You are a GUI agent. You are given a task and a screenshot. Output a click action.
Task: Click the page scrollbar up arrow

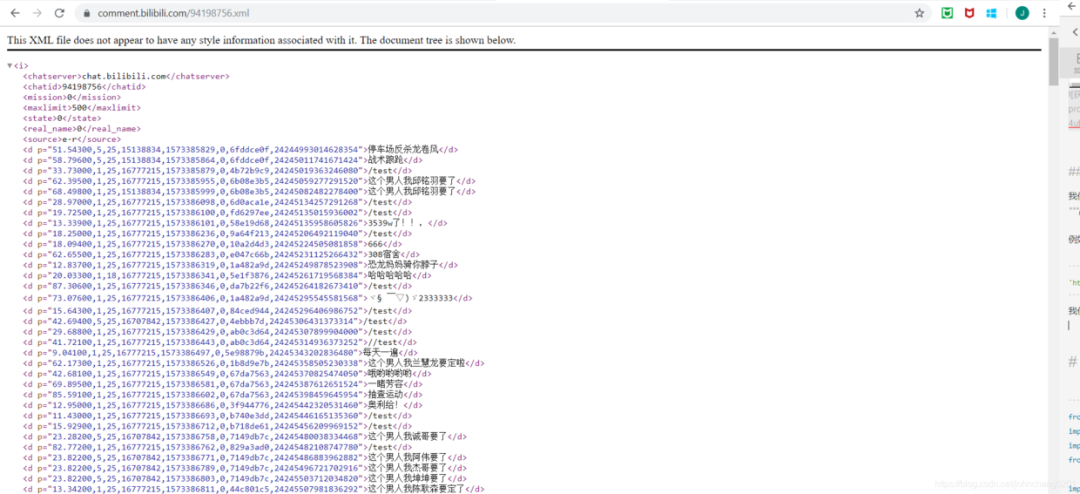(1053, 32)
